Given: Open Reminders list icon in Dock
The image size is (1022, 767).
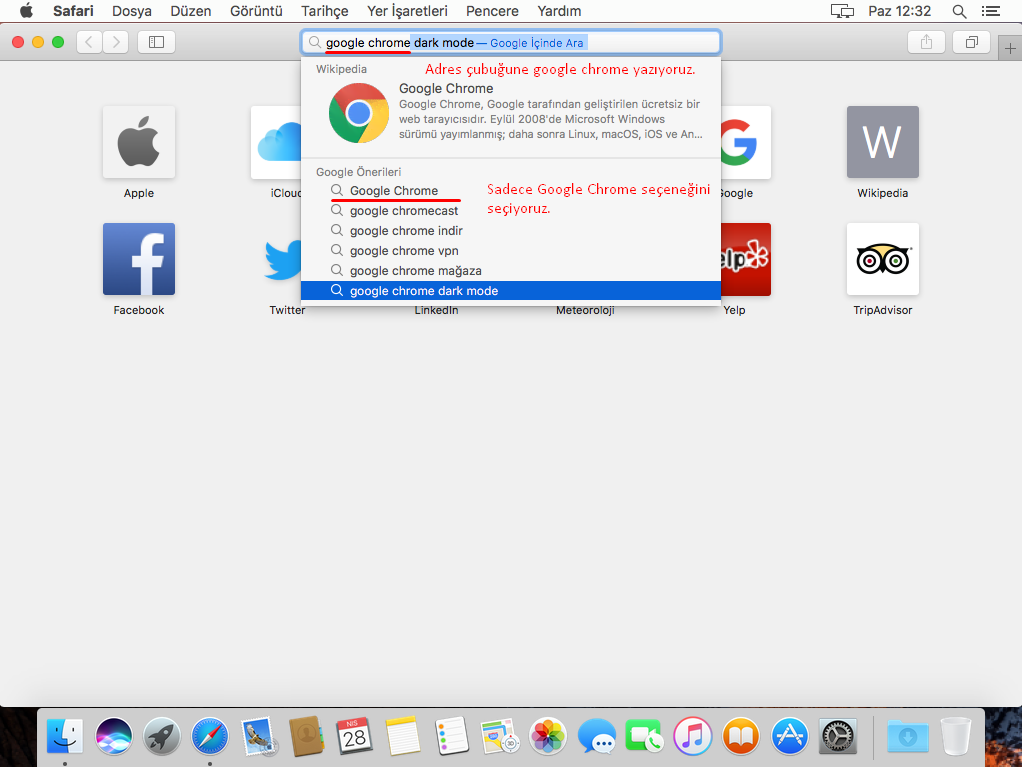Looking at the screenshot, I should click(451, 736).
